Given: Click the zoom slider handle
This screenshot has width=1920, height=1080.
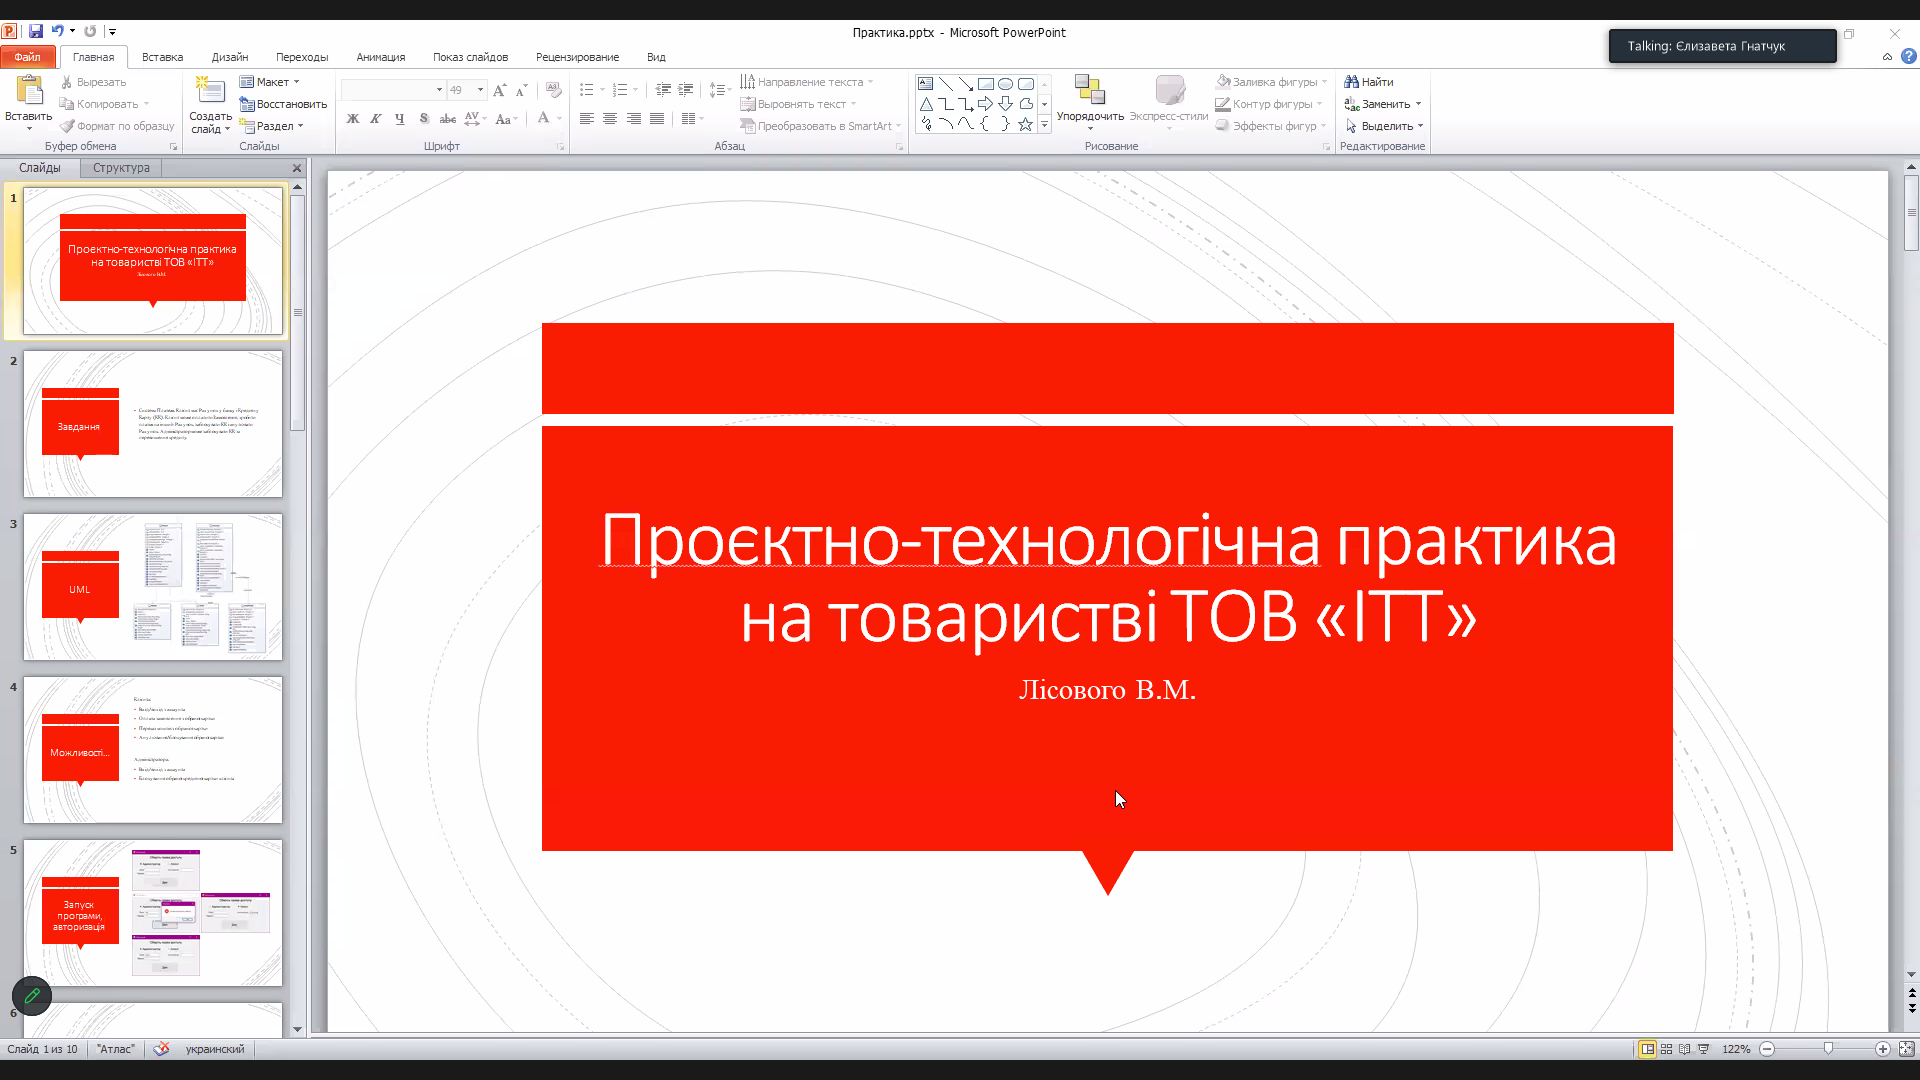Looking at the screenshot, I should tap(1828, 1049).
